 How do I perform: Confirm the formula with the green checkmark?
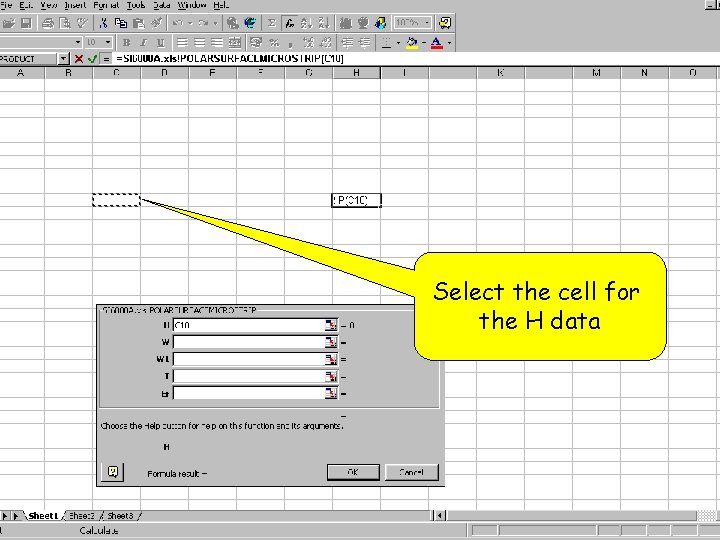pyautogui.click(x=92, y=59)
